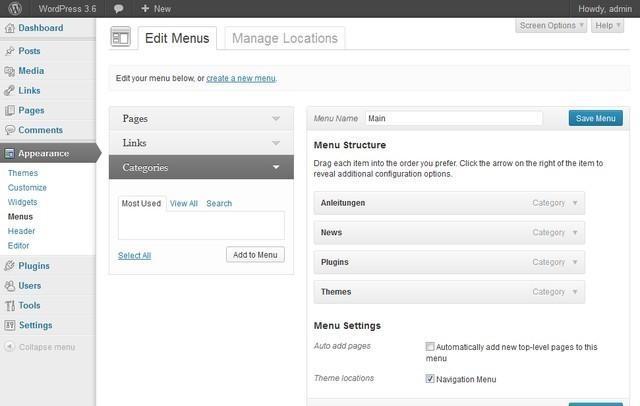Click the Anleitungen menu item bar

pyautogui.click(x=449, y=203)
